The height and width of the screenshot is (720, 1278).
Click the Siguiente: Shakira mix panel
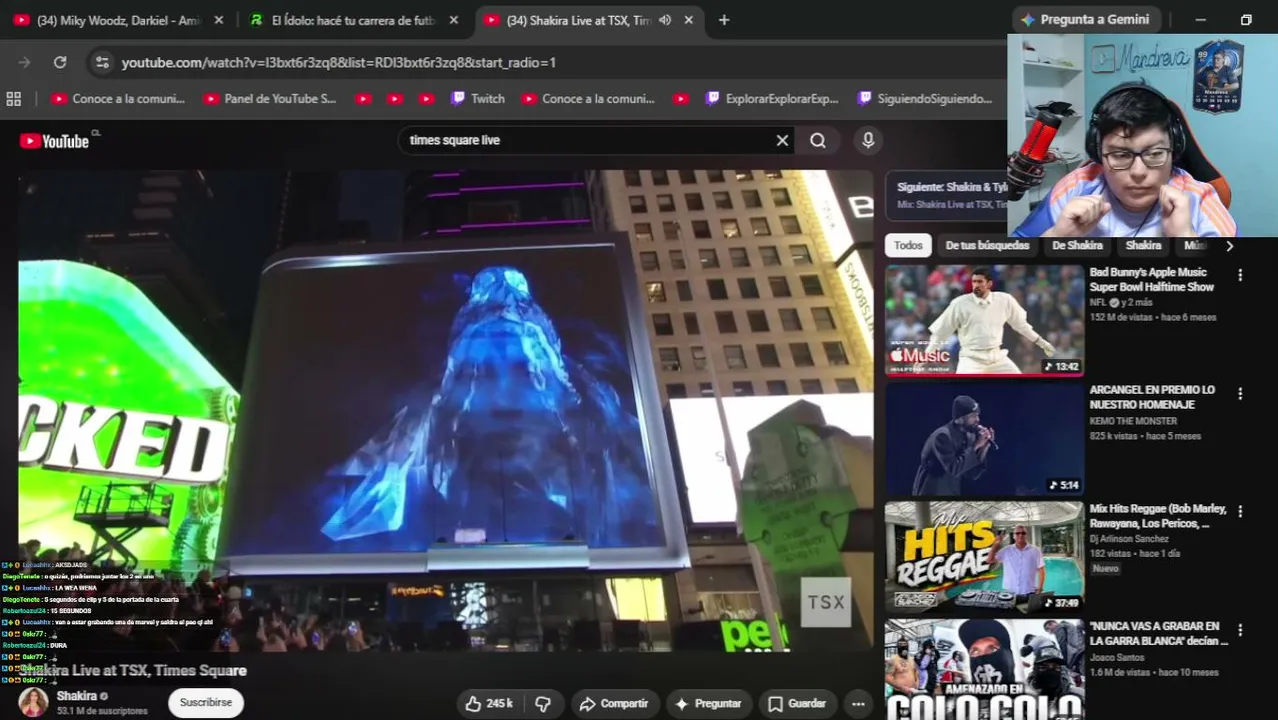[947, 195]
